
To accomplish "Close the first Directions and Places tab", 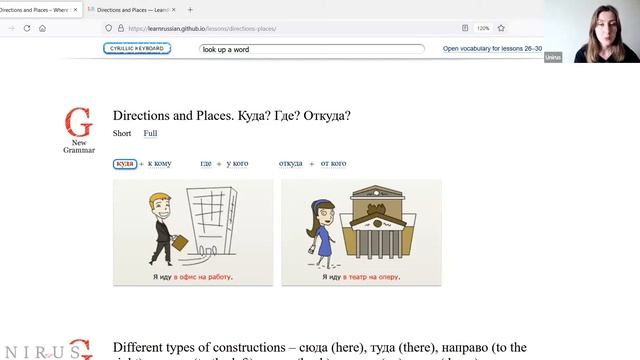I will click(x=76, y=10).
